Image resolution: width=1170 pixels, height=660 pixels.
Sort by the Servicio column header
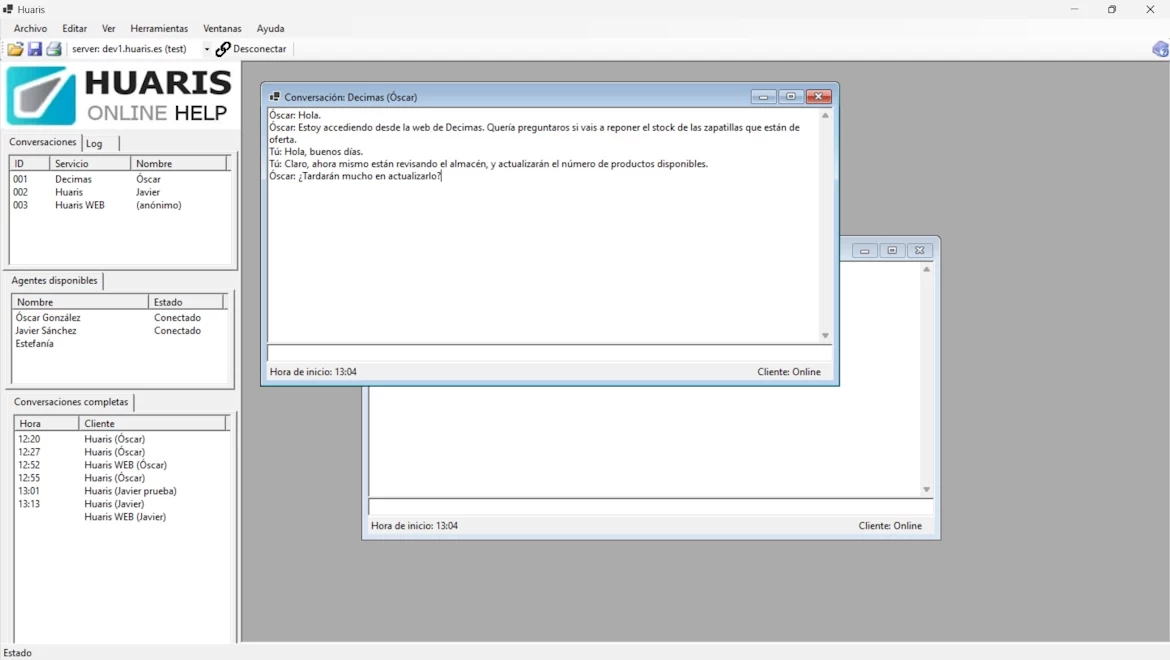(x=90, y=163)
